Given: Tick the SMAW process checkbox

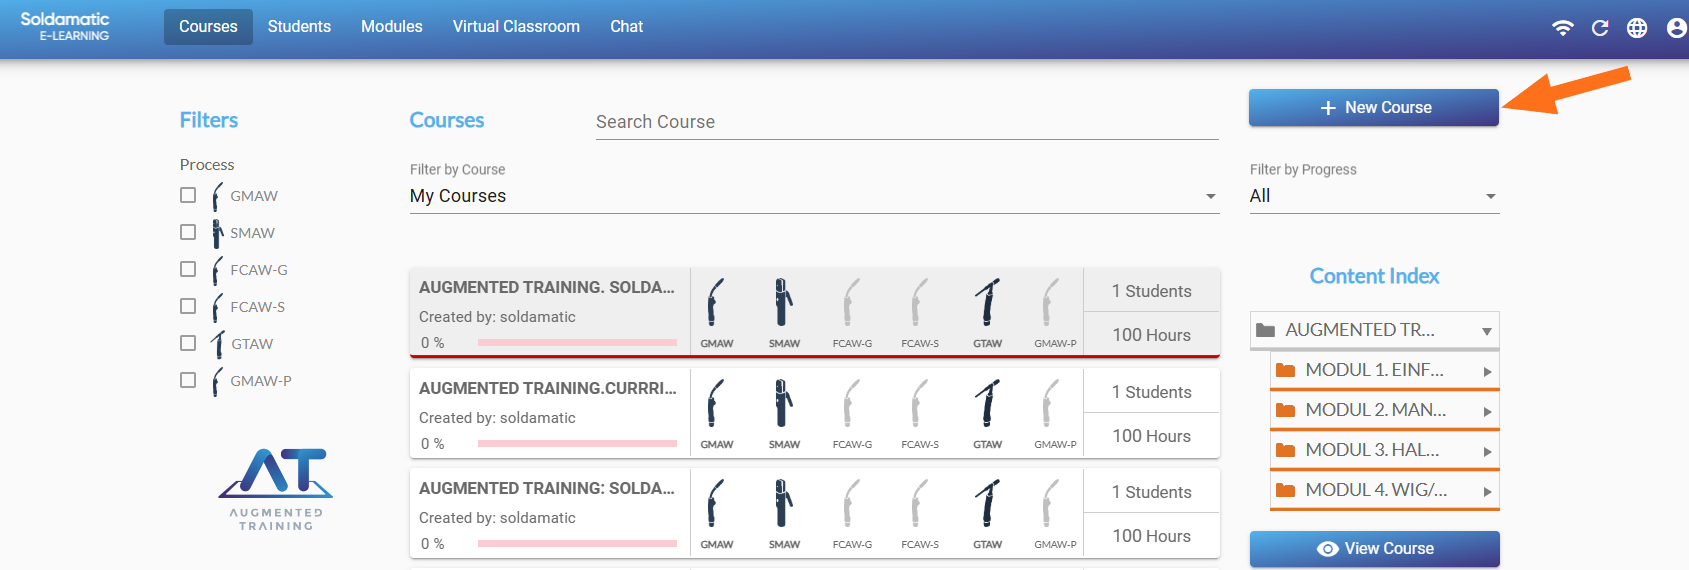Looking at the screenshot, I should point(188,232).
